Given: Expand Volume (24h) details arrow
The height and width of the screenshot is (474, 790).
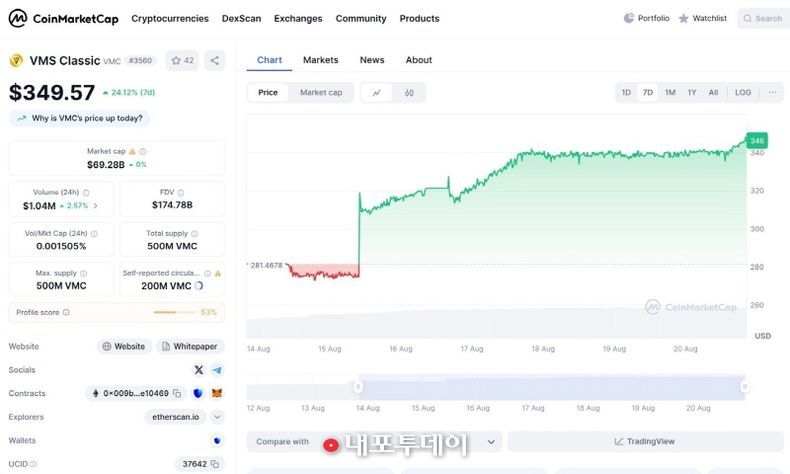Looking at the screenshot, I should 96,206.
